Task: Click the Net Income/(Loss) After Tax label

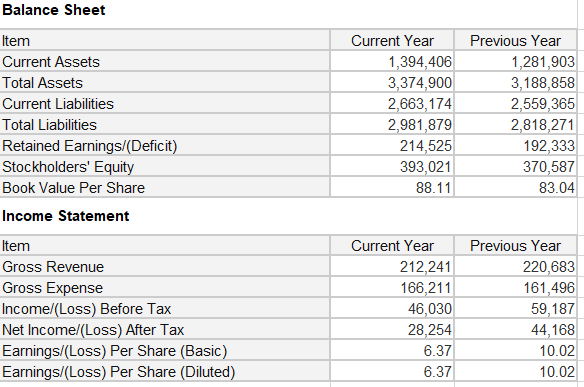Action: pos(93,330)
